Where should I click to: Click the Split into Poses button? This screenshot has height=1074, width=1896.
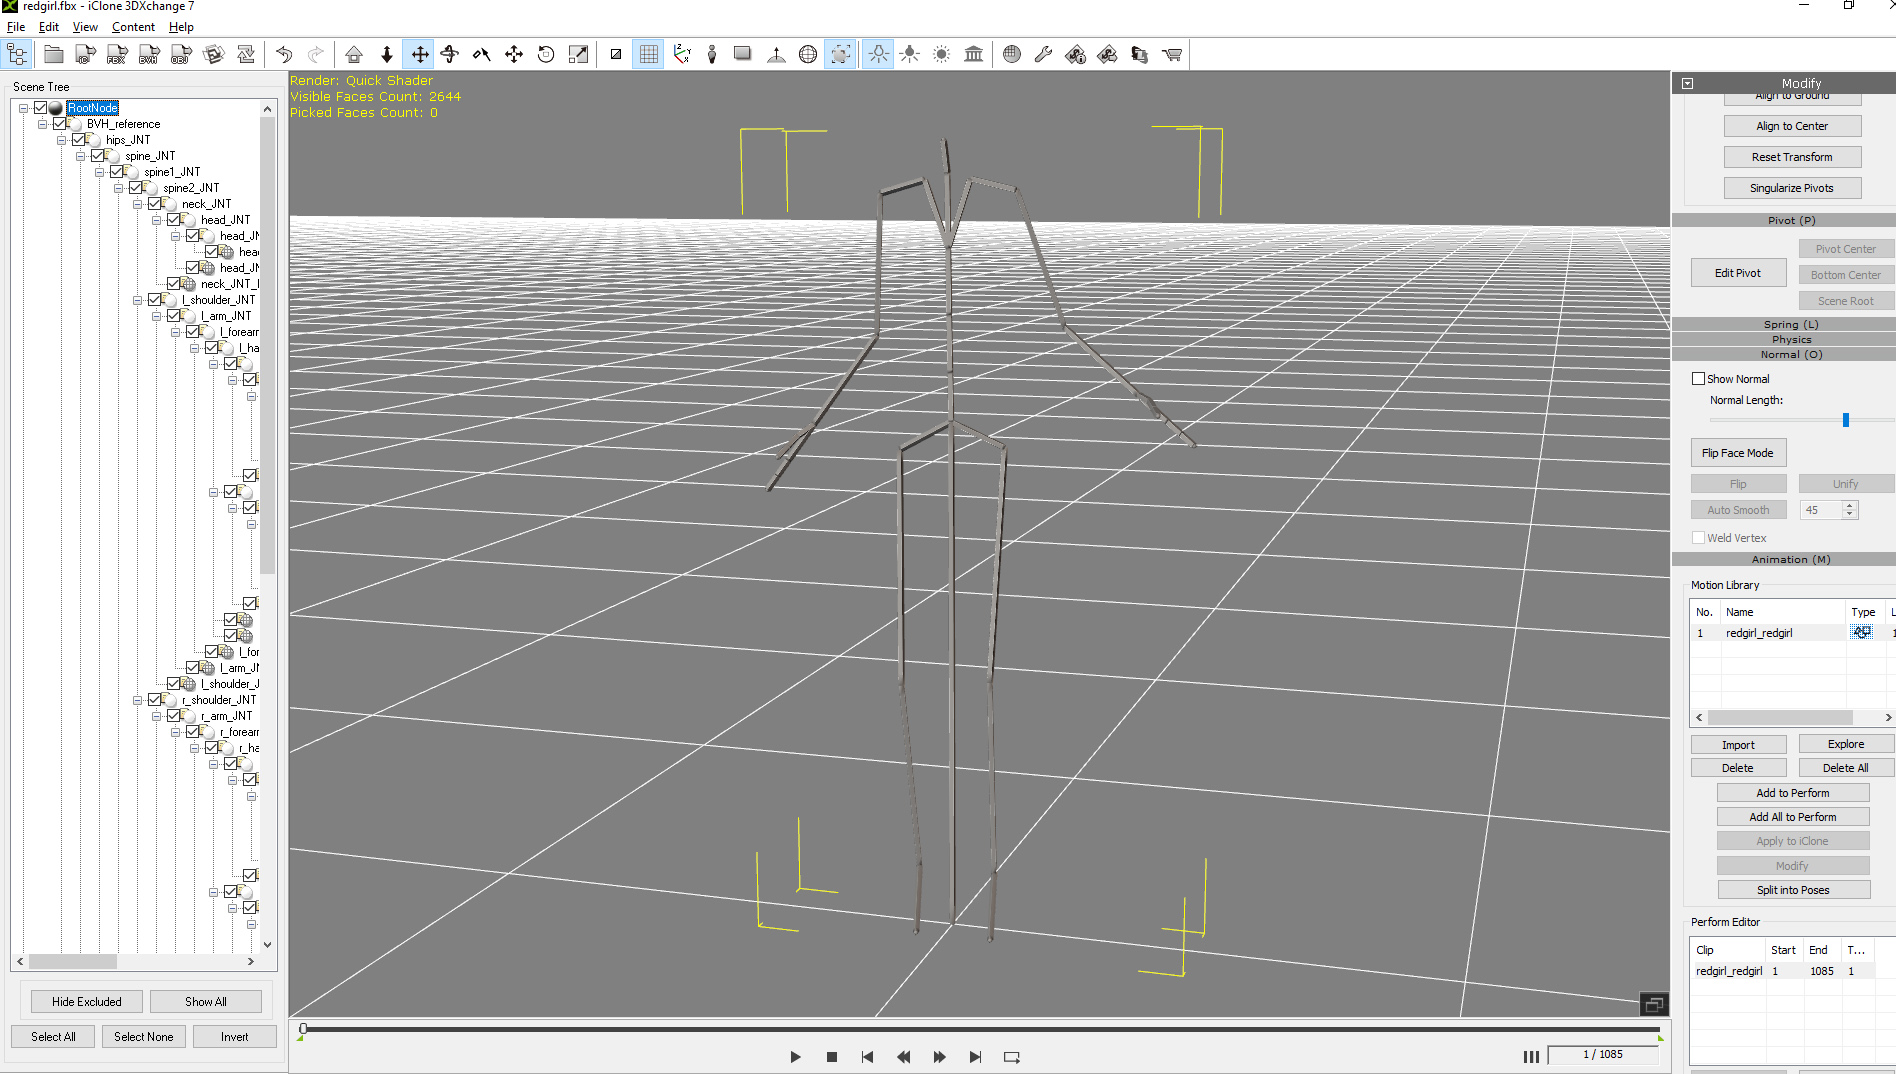tap(1793, 890)
